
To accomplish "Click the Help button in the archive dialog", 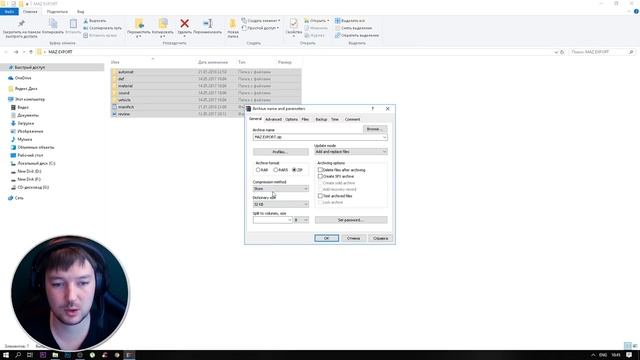I will click(x=380, y=238).
